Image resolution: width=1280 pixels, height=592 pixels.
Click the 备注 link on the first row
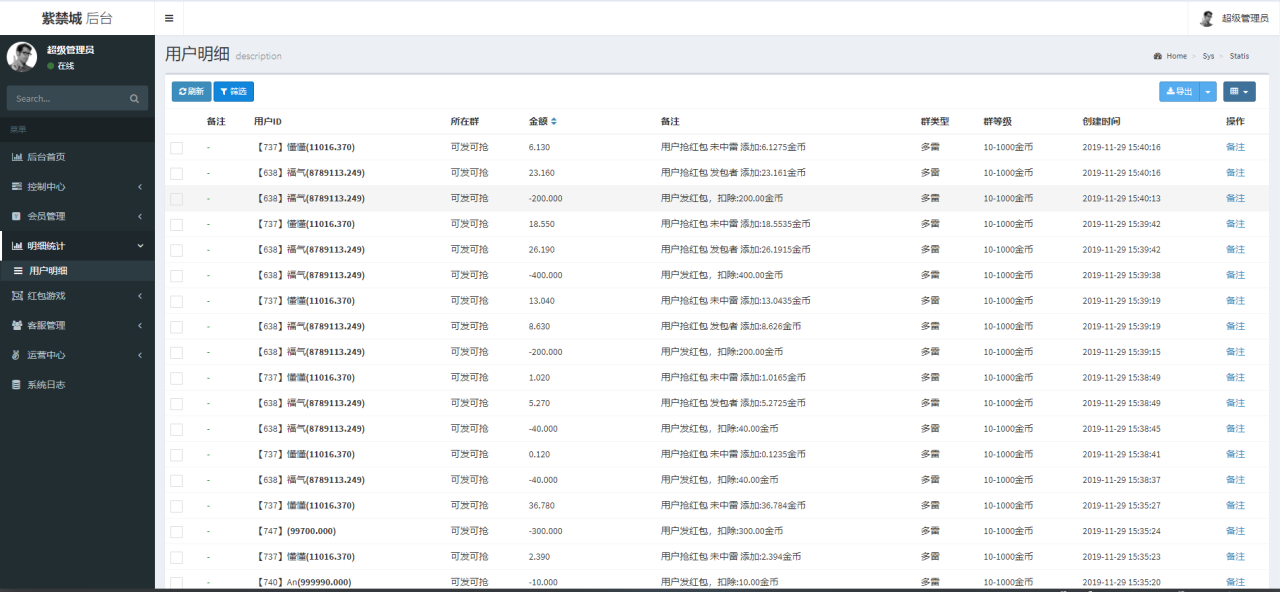(x=1234, y=146)
